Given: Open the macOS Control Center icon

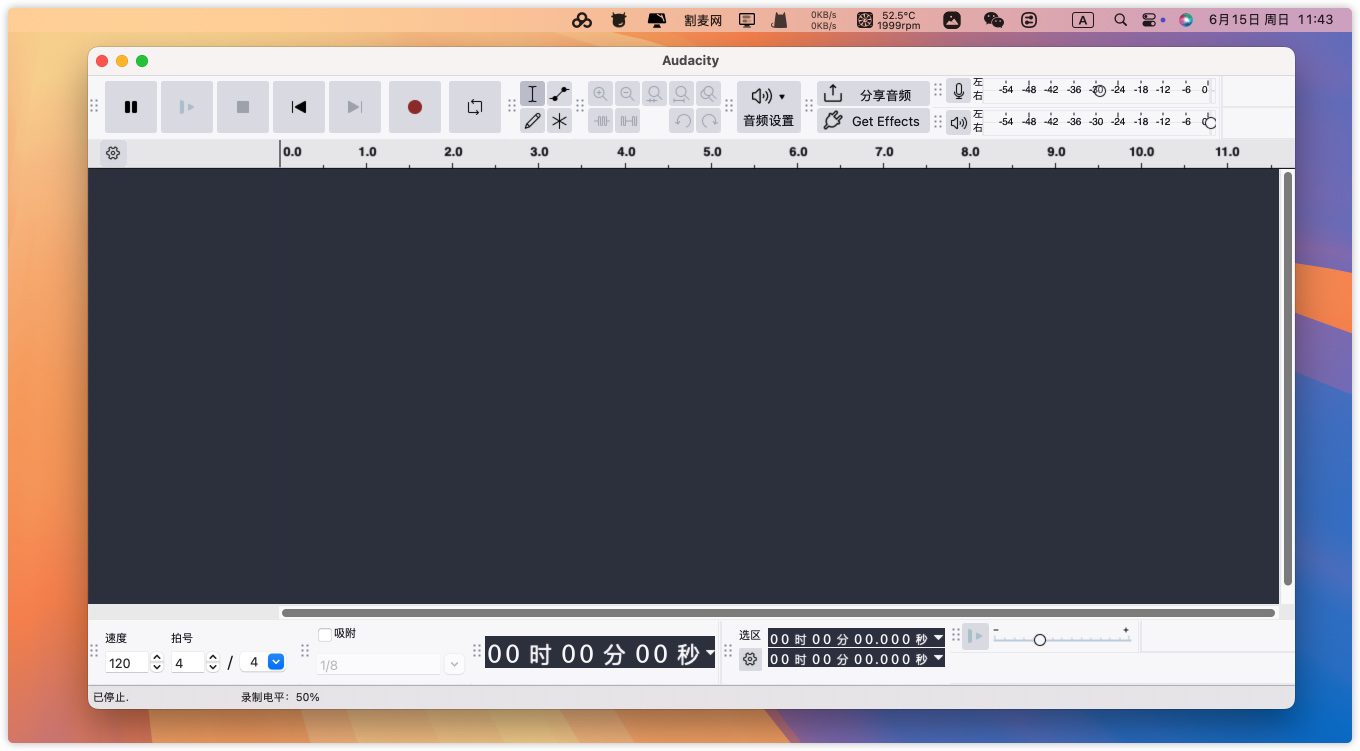Looking at the screenshot, I should (1149, 20).
